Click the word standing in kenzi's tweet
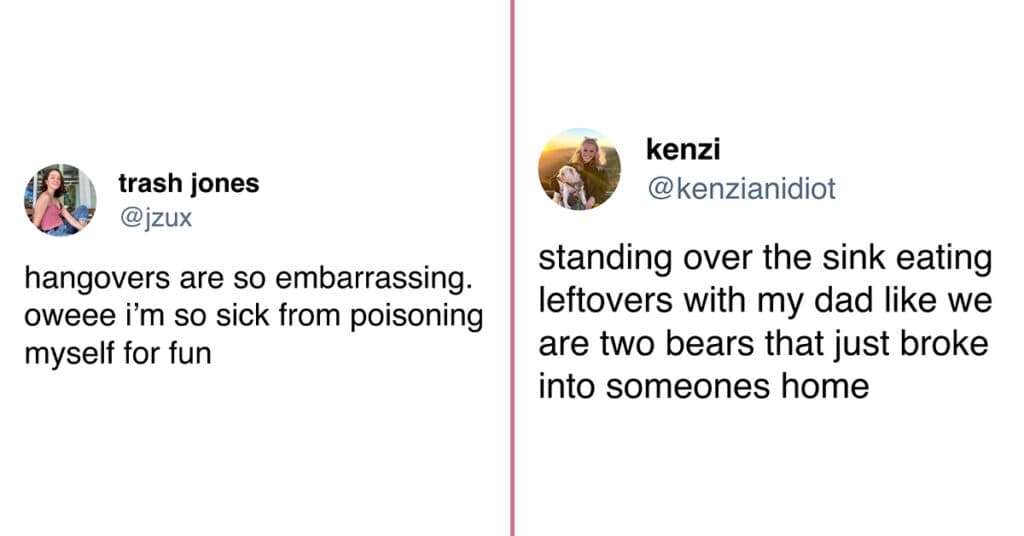 pyautogui.click(x=605, y=259)
